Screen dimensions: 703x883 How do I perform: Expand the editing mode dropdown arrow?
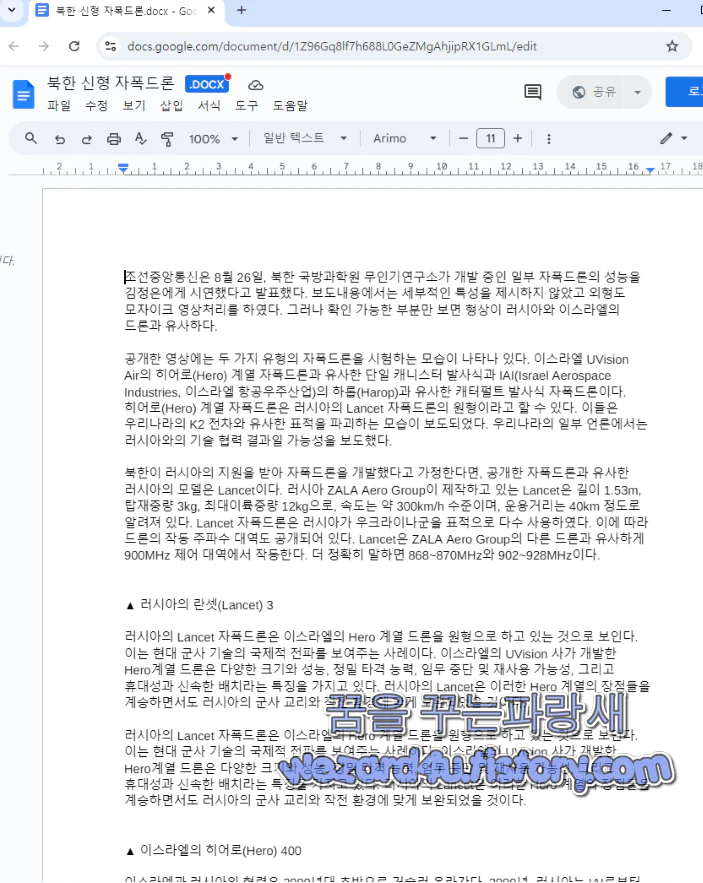point(684,138)
